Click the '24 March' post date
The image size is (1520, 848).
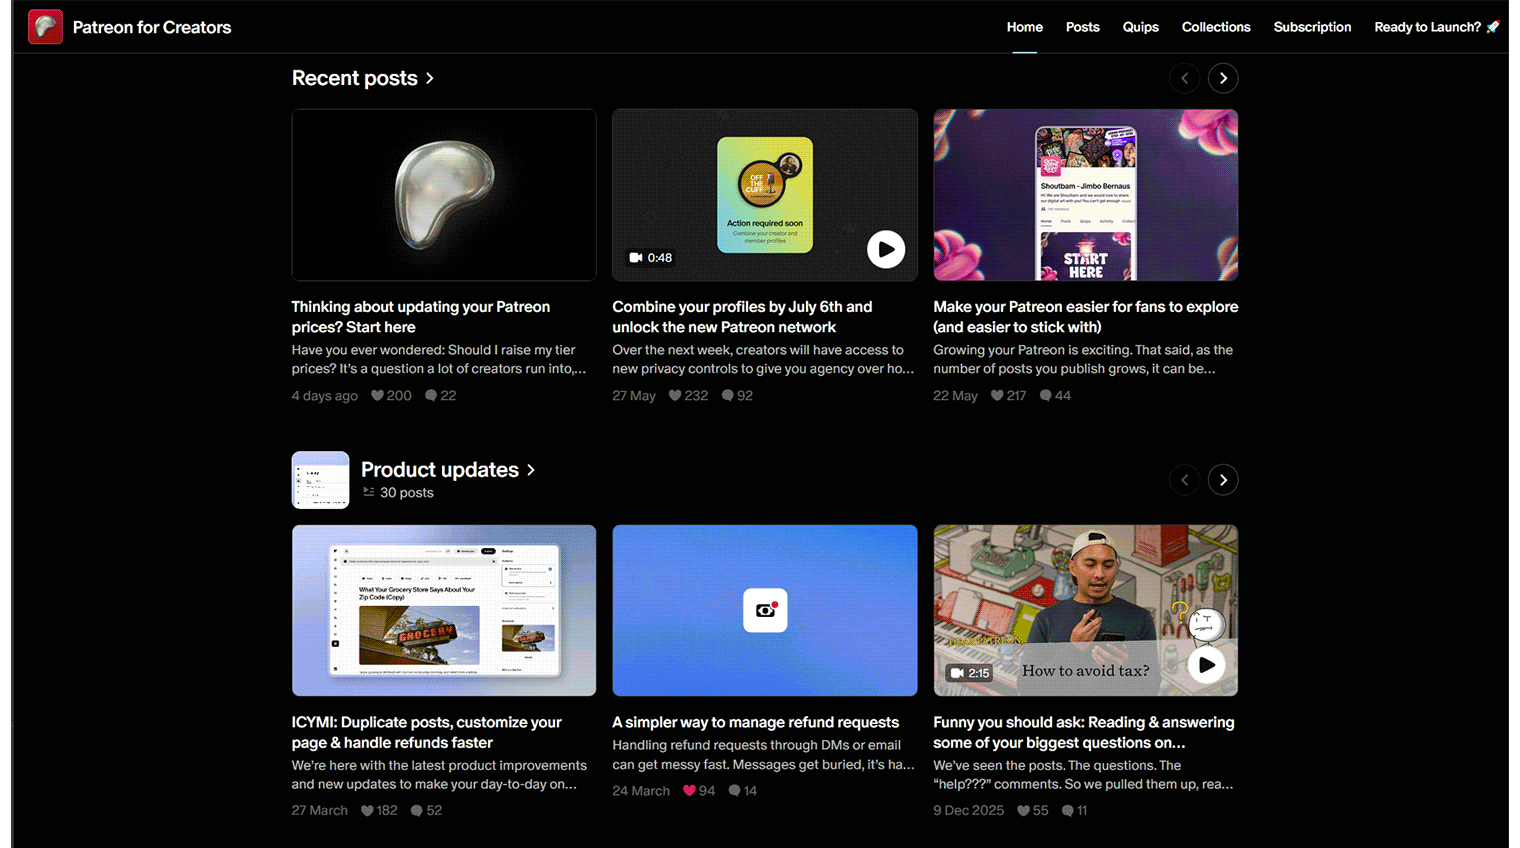tap(641, 791)
